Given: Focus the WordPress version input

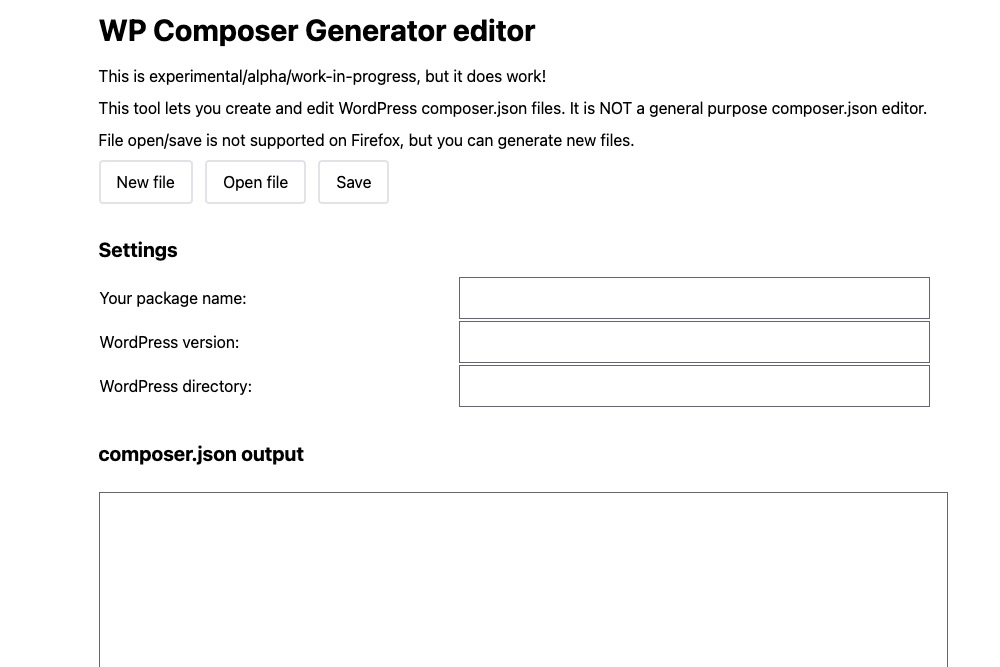Looking at the screenshot, I should pos(693,341).
